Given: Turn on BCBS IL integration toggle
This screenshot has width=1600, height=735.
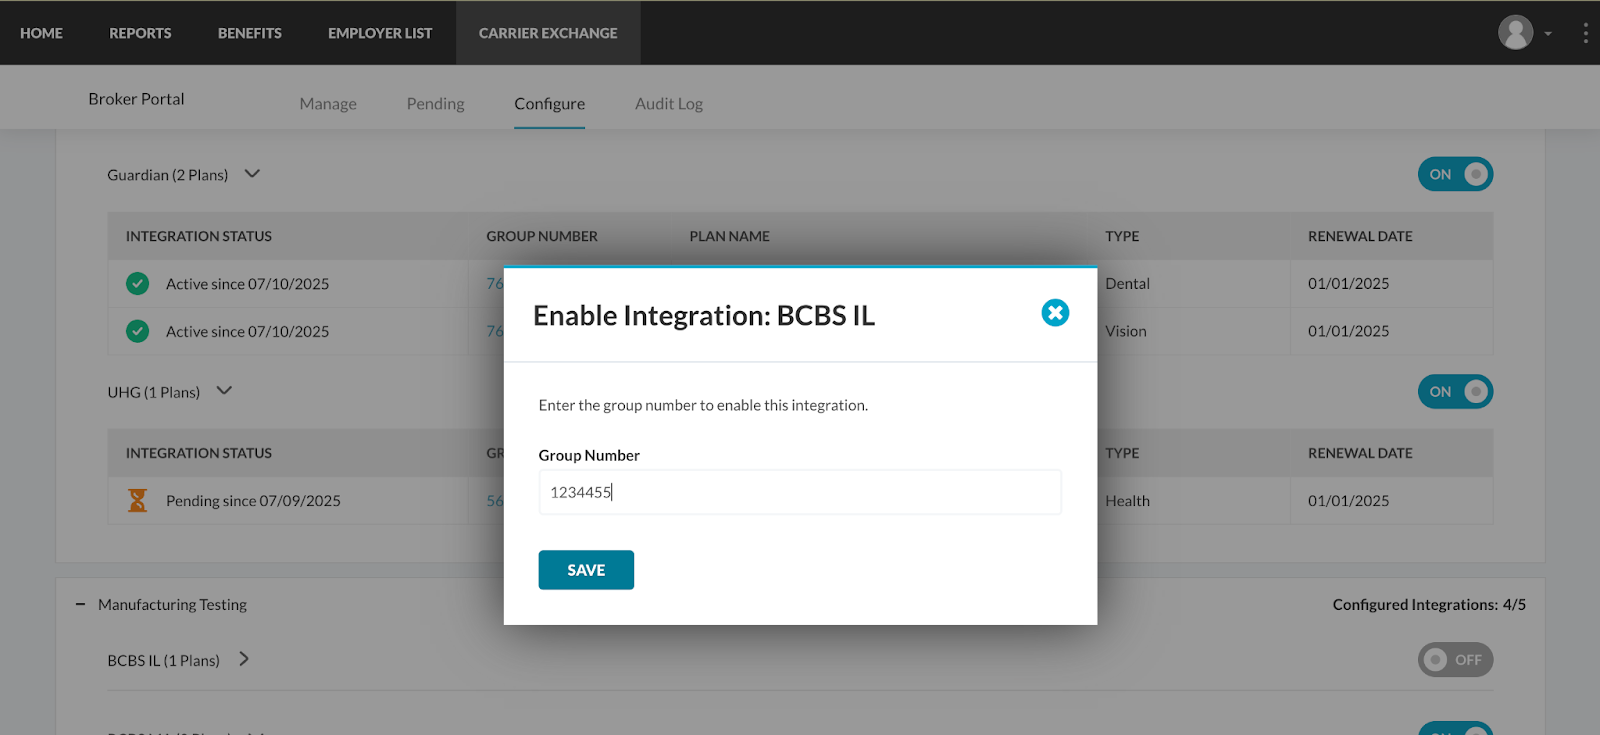Looking at the screenshot, I should tap(1455, 660).
